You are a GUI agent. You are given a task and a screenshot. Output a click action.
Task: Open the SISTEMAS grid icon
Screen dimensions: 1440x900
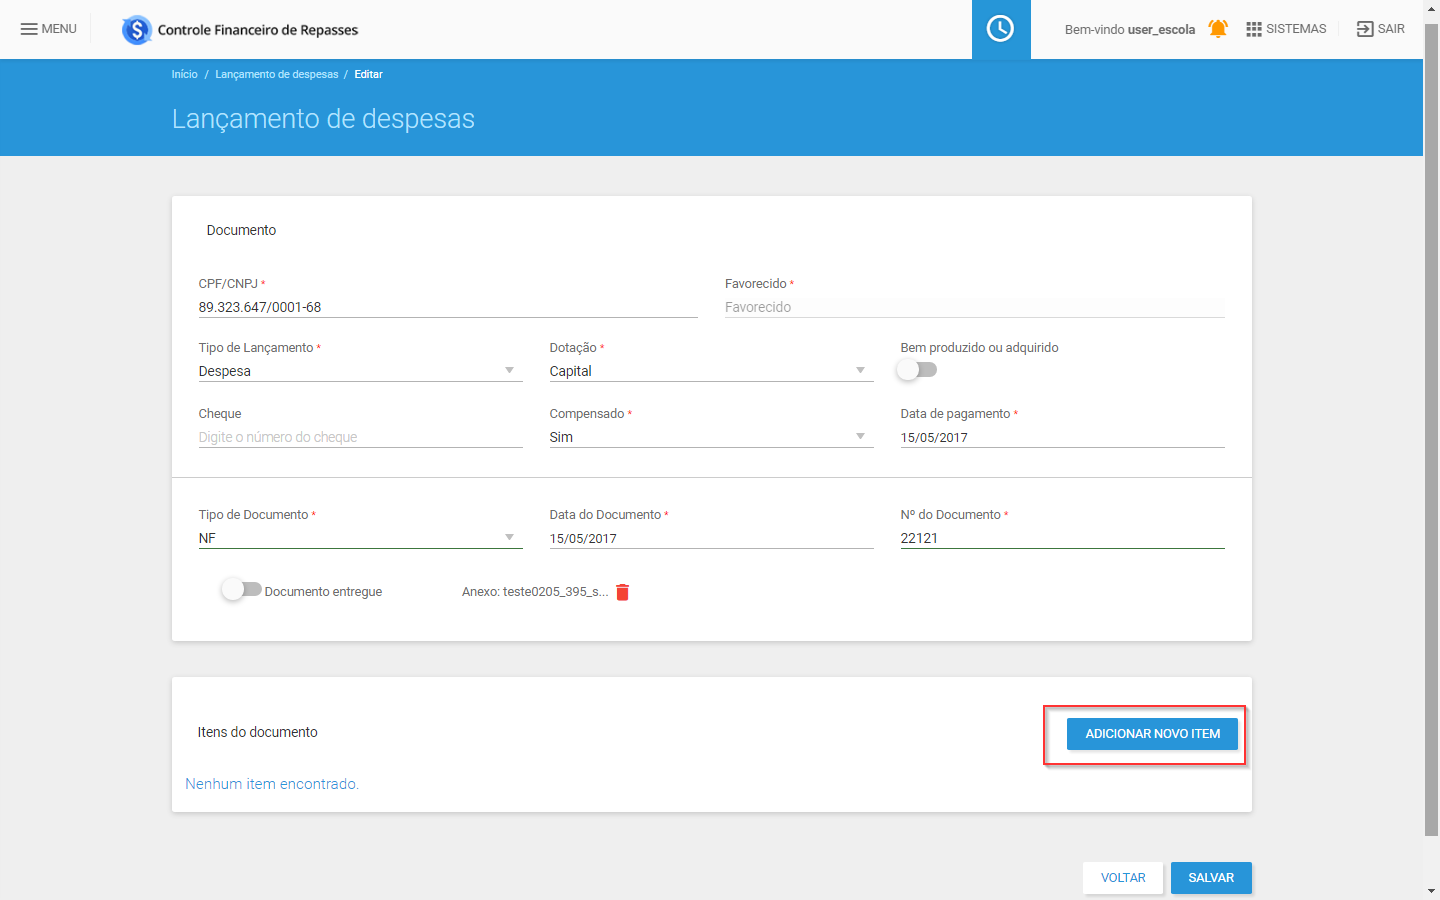click(1253, 29)
